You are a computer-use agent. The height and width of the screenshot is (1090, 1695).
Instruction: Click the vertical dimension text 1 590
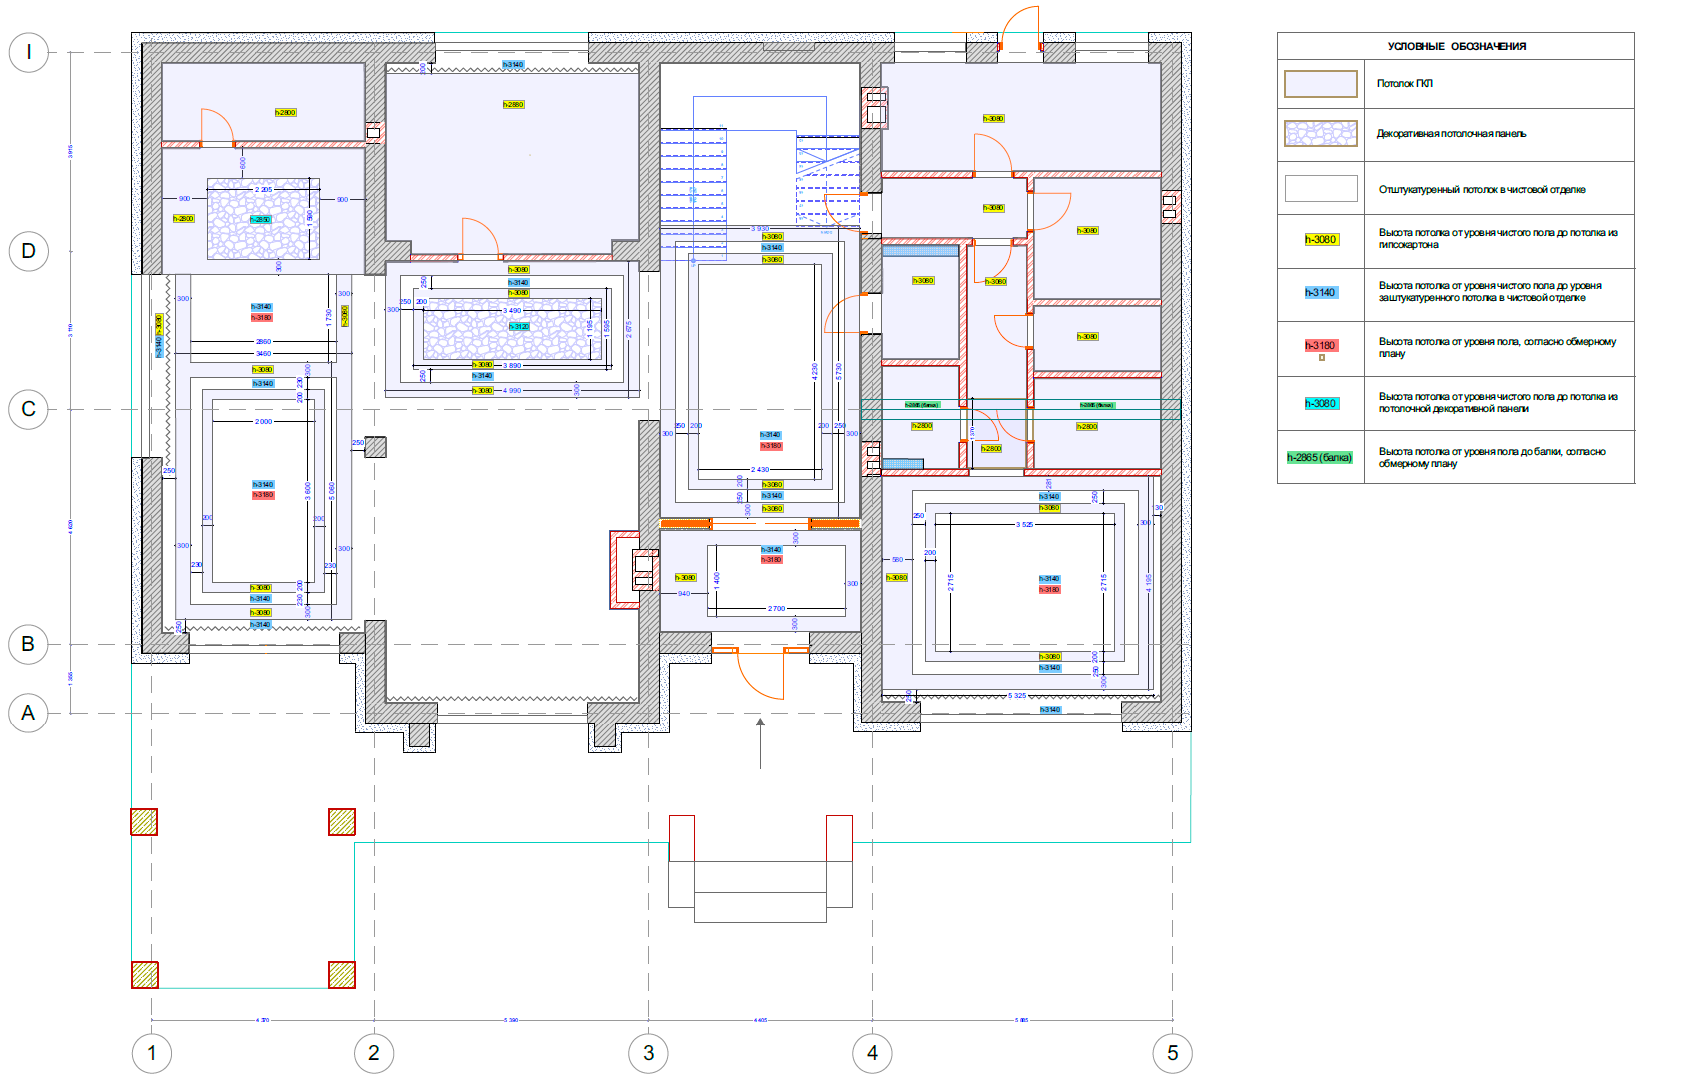click(310, 219)
